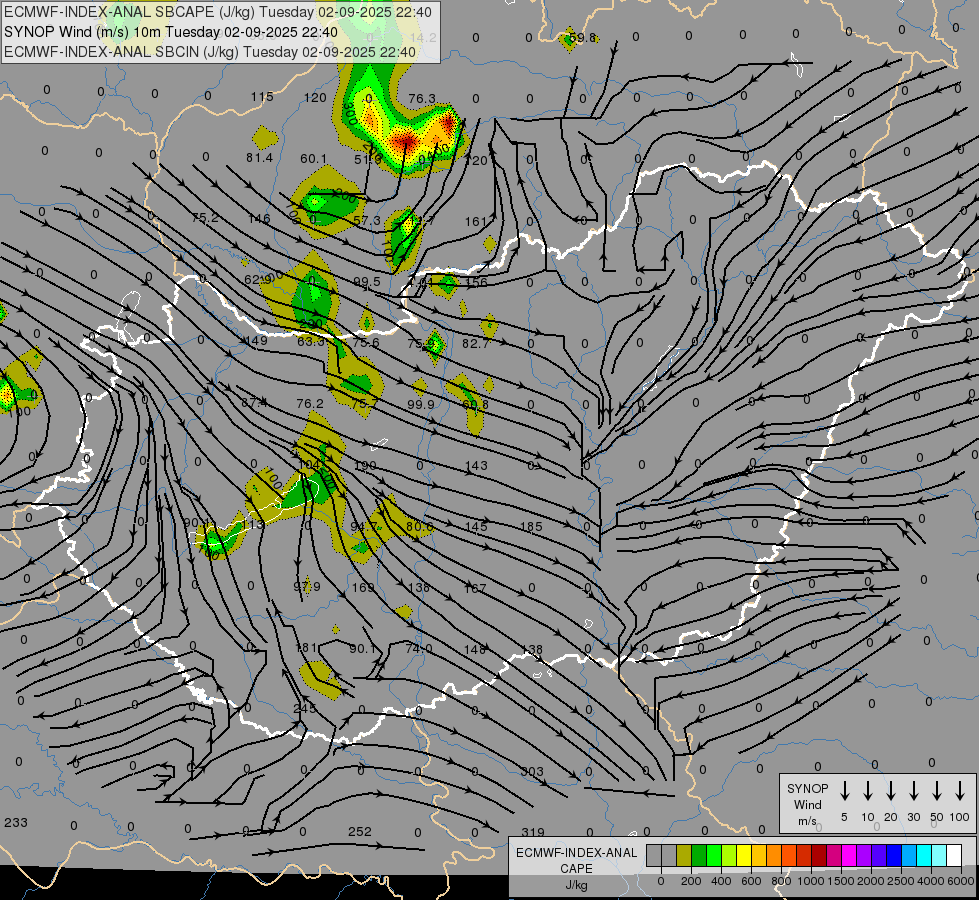979x900 pixels.
Task: Click the map value 148
Action: click(x=475, y=650)
